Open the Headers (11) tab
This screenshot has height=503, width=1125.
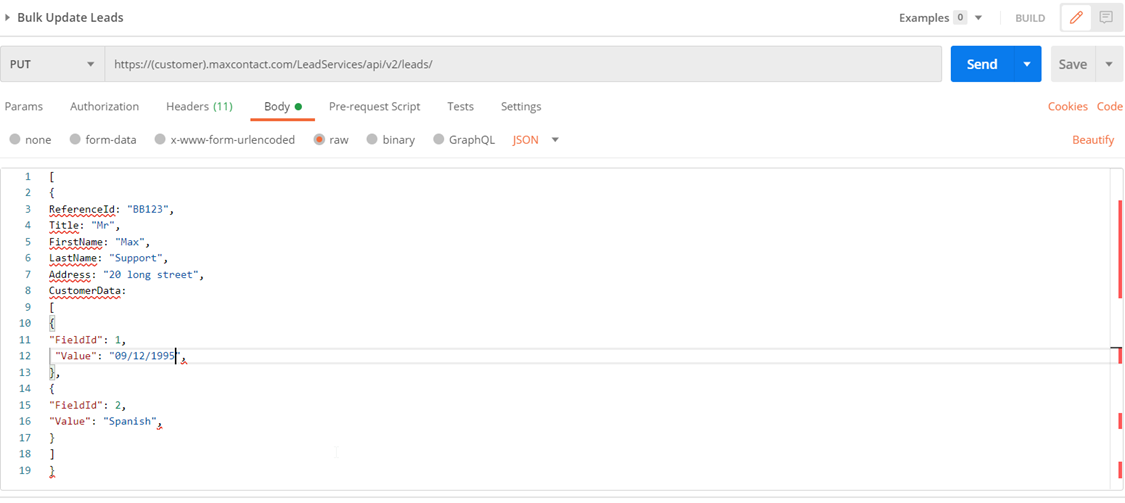click(199, 106)
